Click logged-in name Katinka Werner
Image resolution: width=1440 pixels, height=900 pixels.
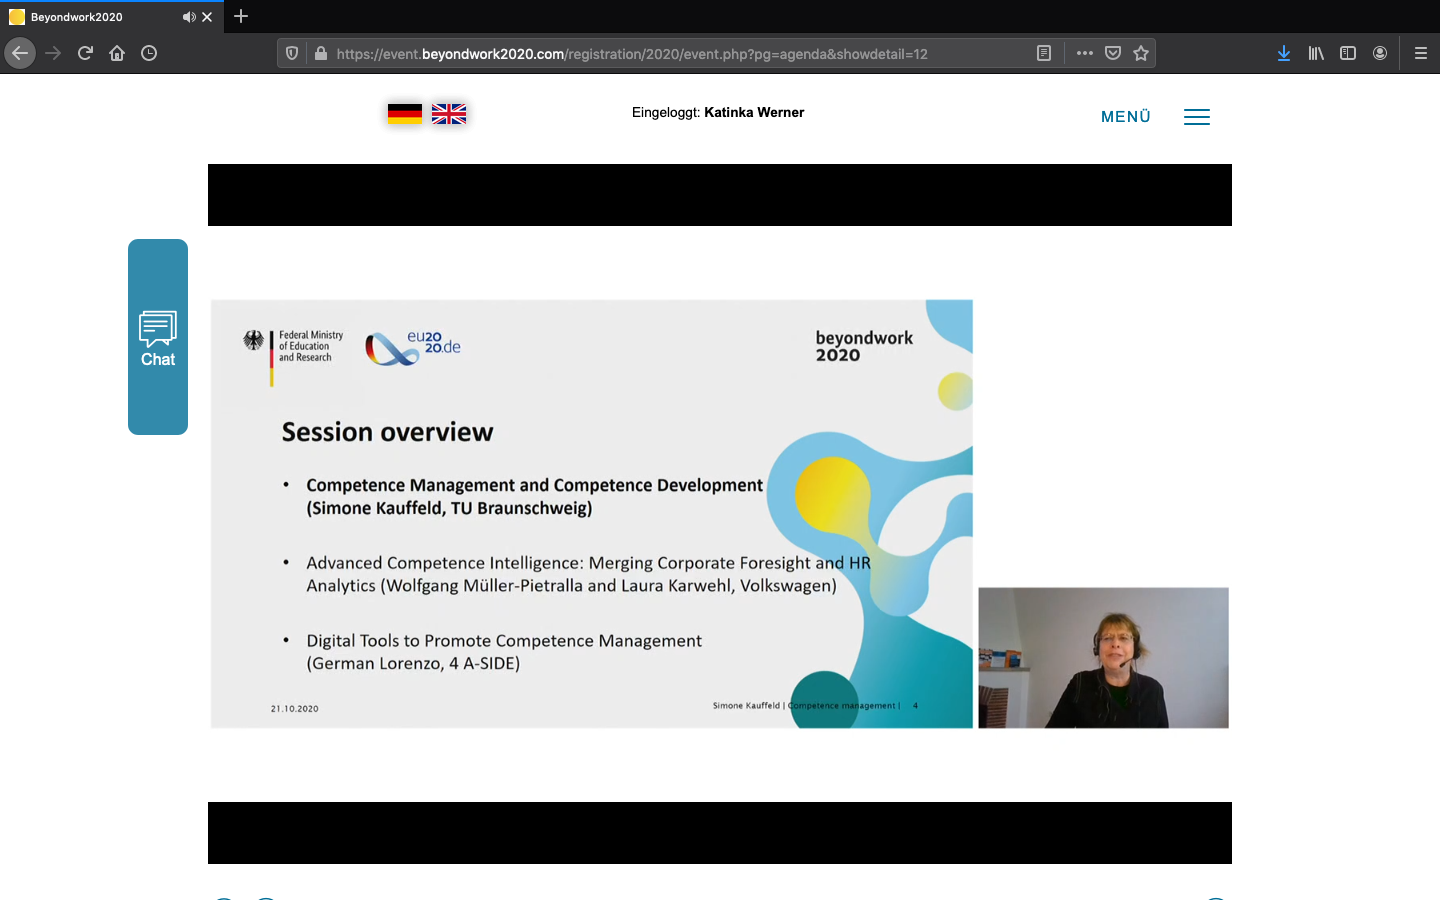[x=754, y=112]
